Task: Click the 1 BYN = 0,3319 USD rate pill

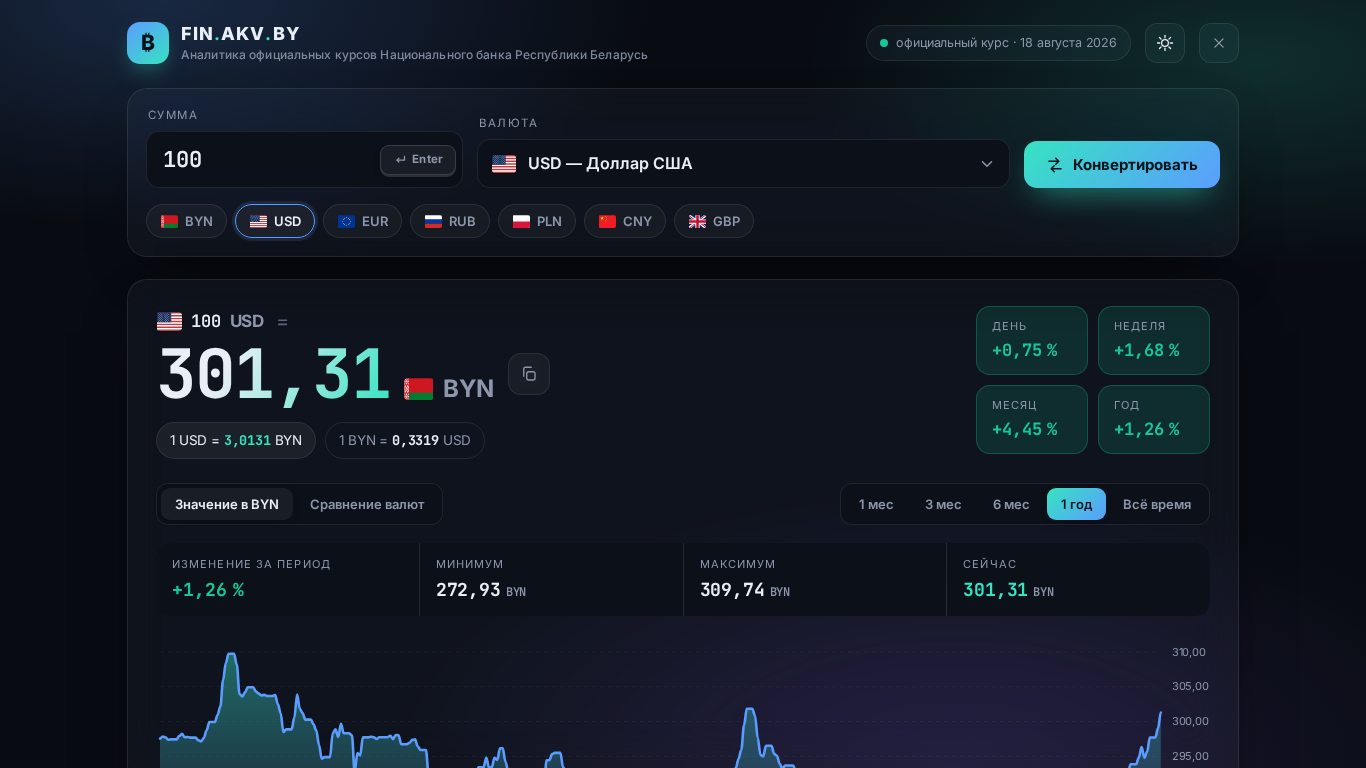Action: click(x=405, y=440)
